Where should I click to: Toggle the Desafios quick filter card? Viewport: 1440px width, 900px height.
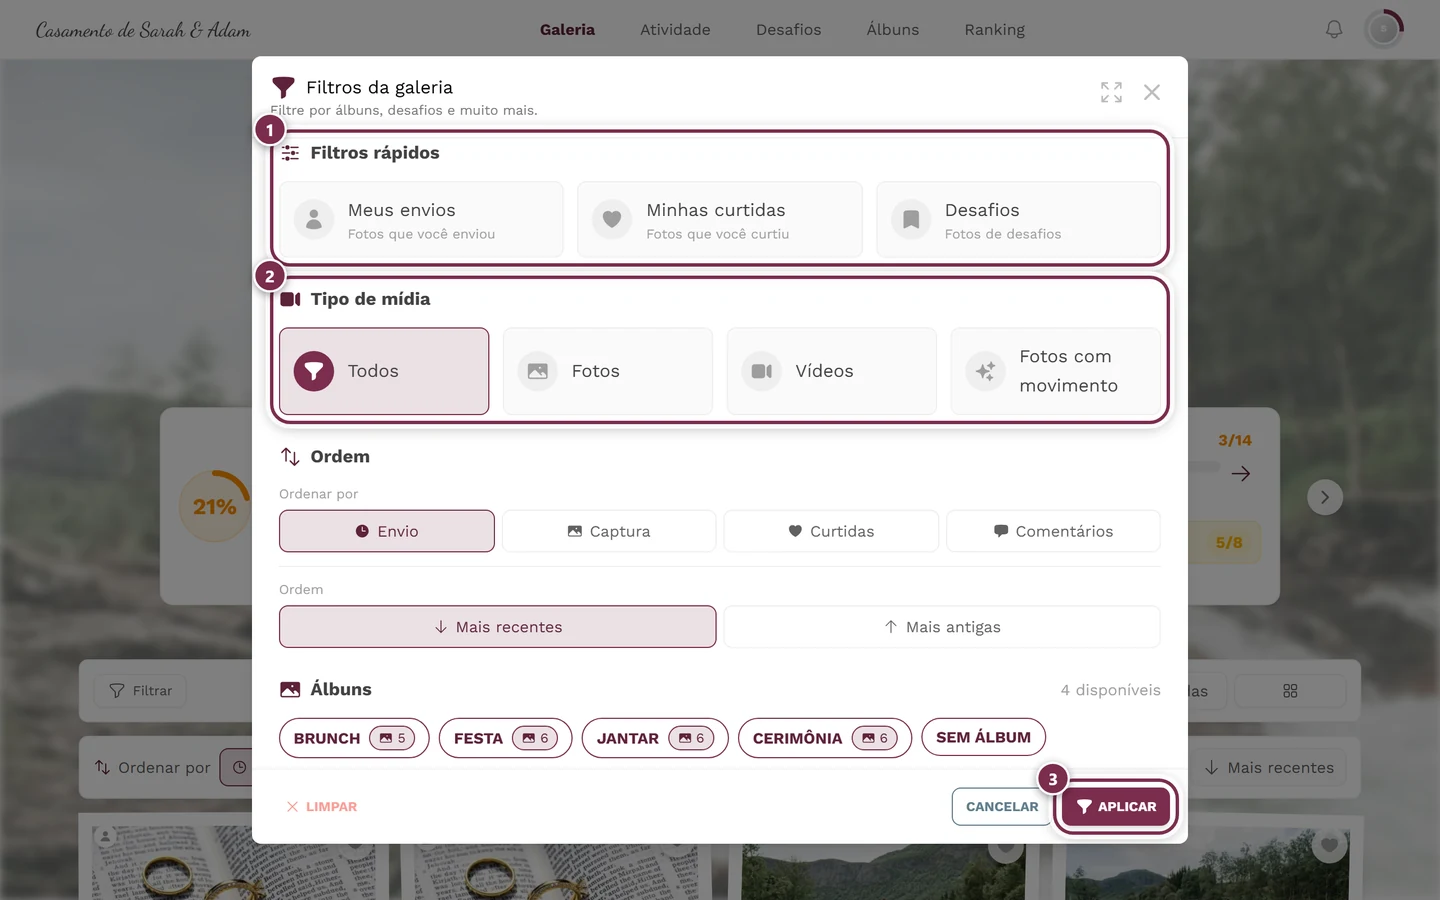pyautogui.click(x=1018, y=220)
